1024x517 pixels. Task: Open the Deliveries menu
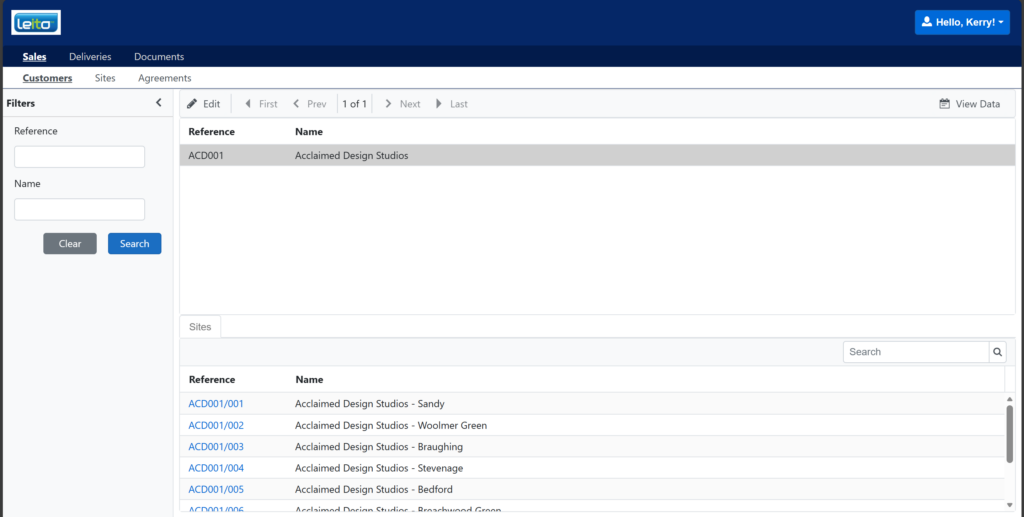point(90,57)
